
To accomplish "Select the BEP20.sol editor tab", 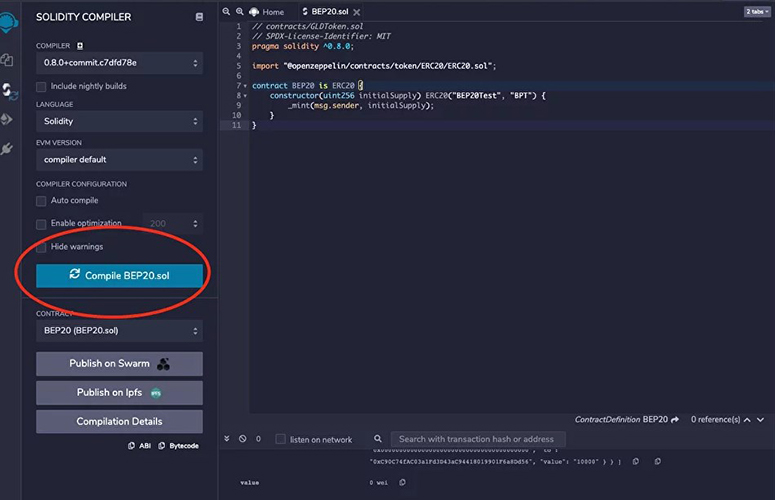I will tap(329, 12).
